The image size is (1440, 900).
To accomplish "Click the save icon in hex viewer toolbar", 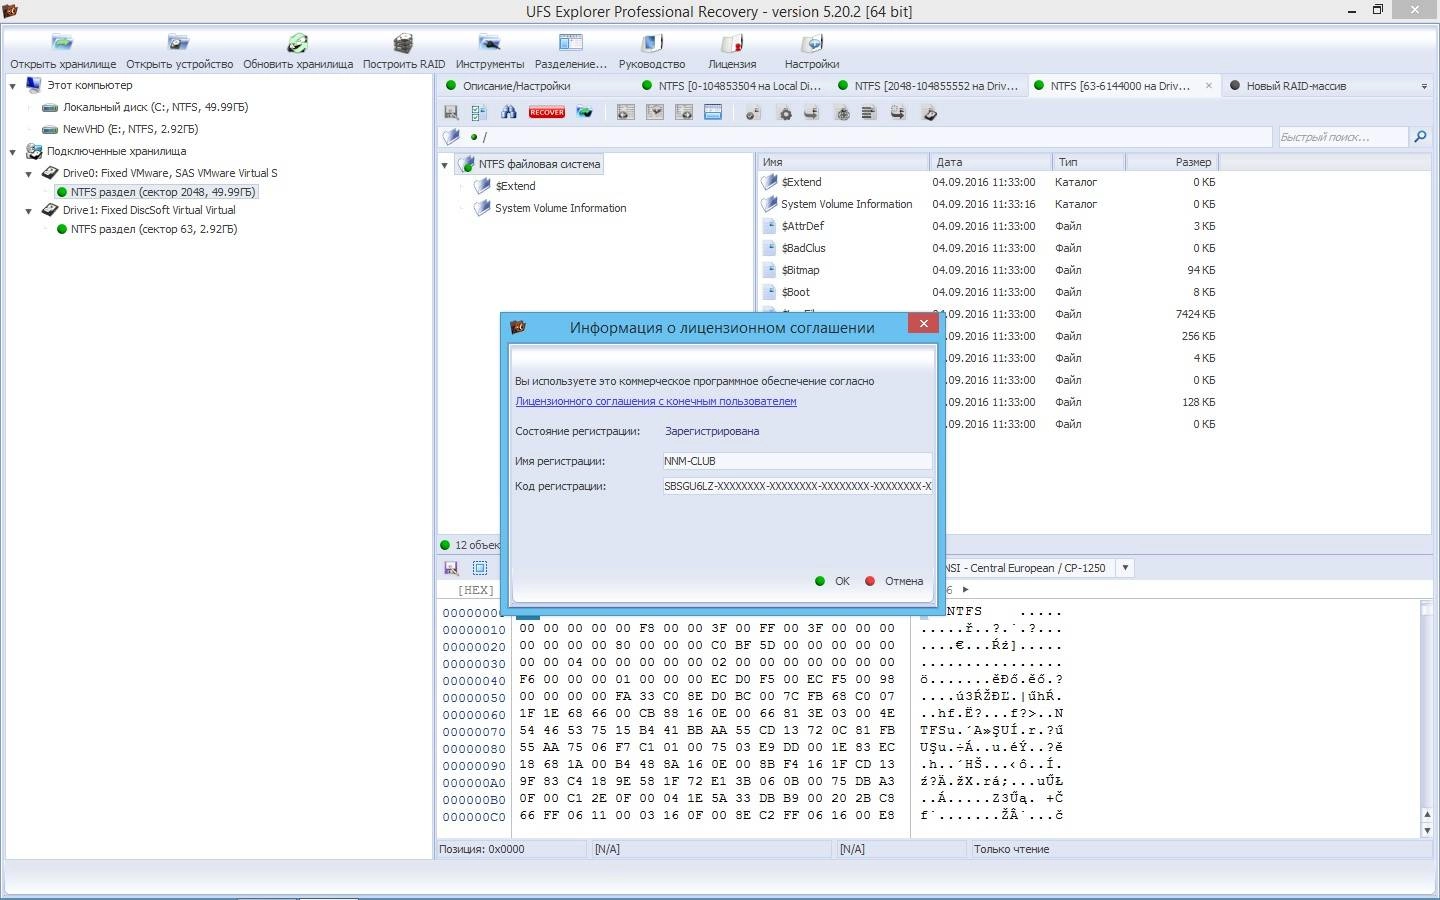I will (451, 568).
